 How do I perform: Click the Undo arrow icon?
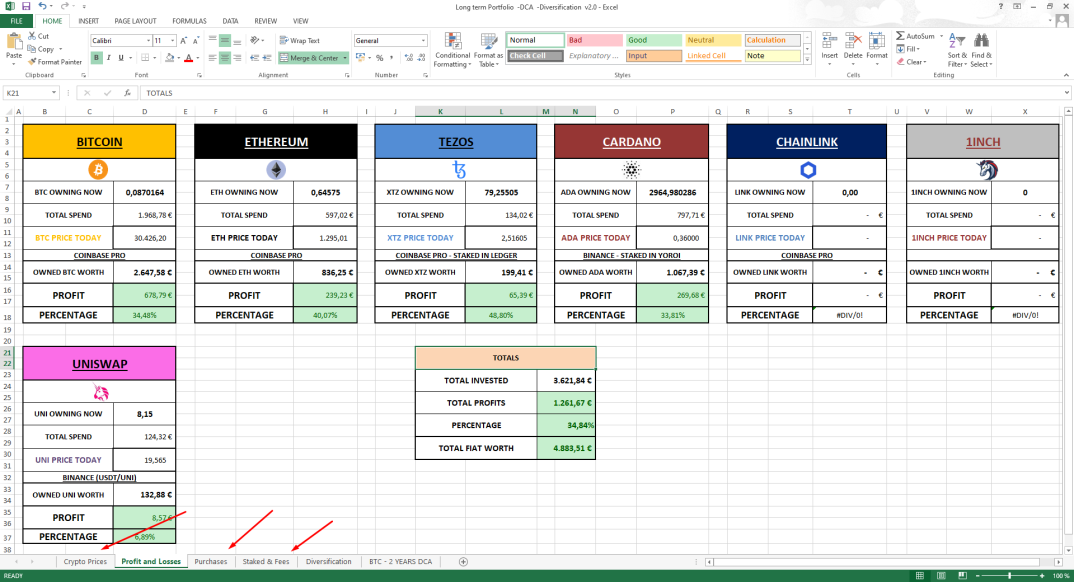(42, 6)
